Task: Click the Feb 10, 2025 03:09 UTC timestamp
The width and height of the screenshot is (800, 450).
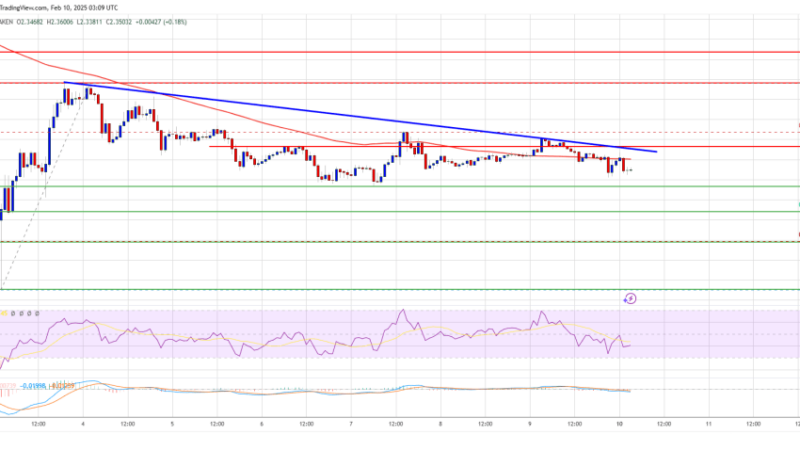Action: click(84, 8)
